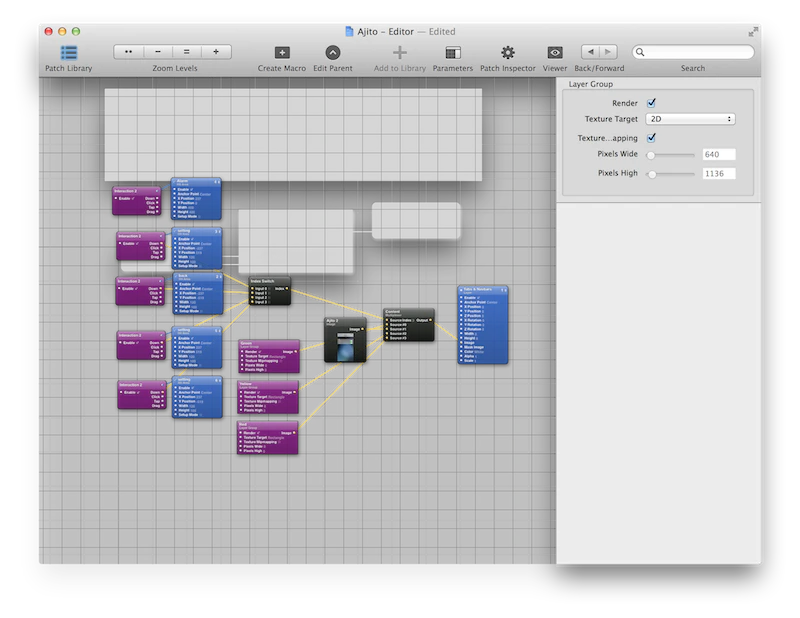Screen dimensions: 800x618
Task: Click the Create Macro toolbar icon
Action: pyautogui.click(x=282, y=53)
